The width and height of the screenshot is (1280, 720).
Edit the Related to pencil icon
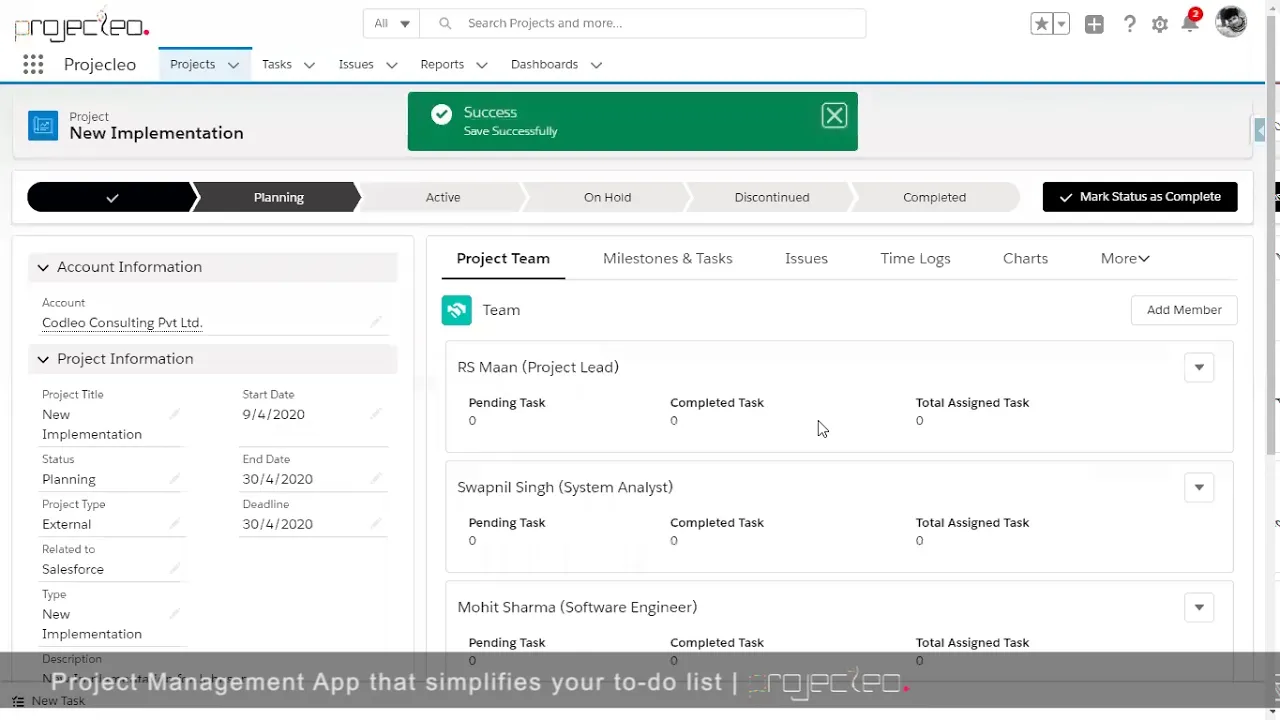[x=174, y=569]
